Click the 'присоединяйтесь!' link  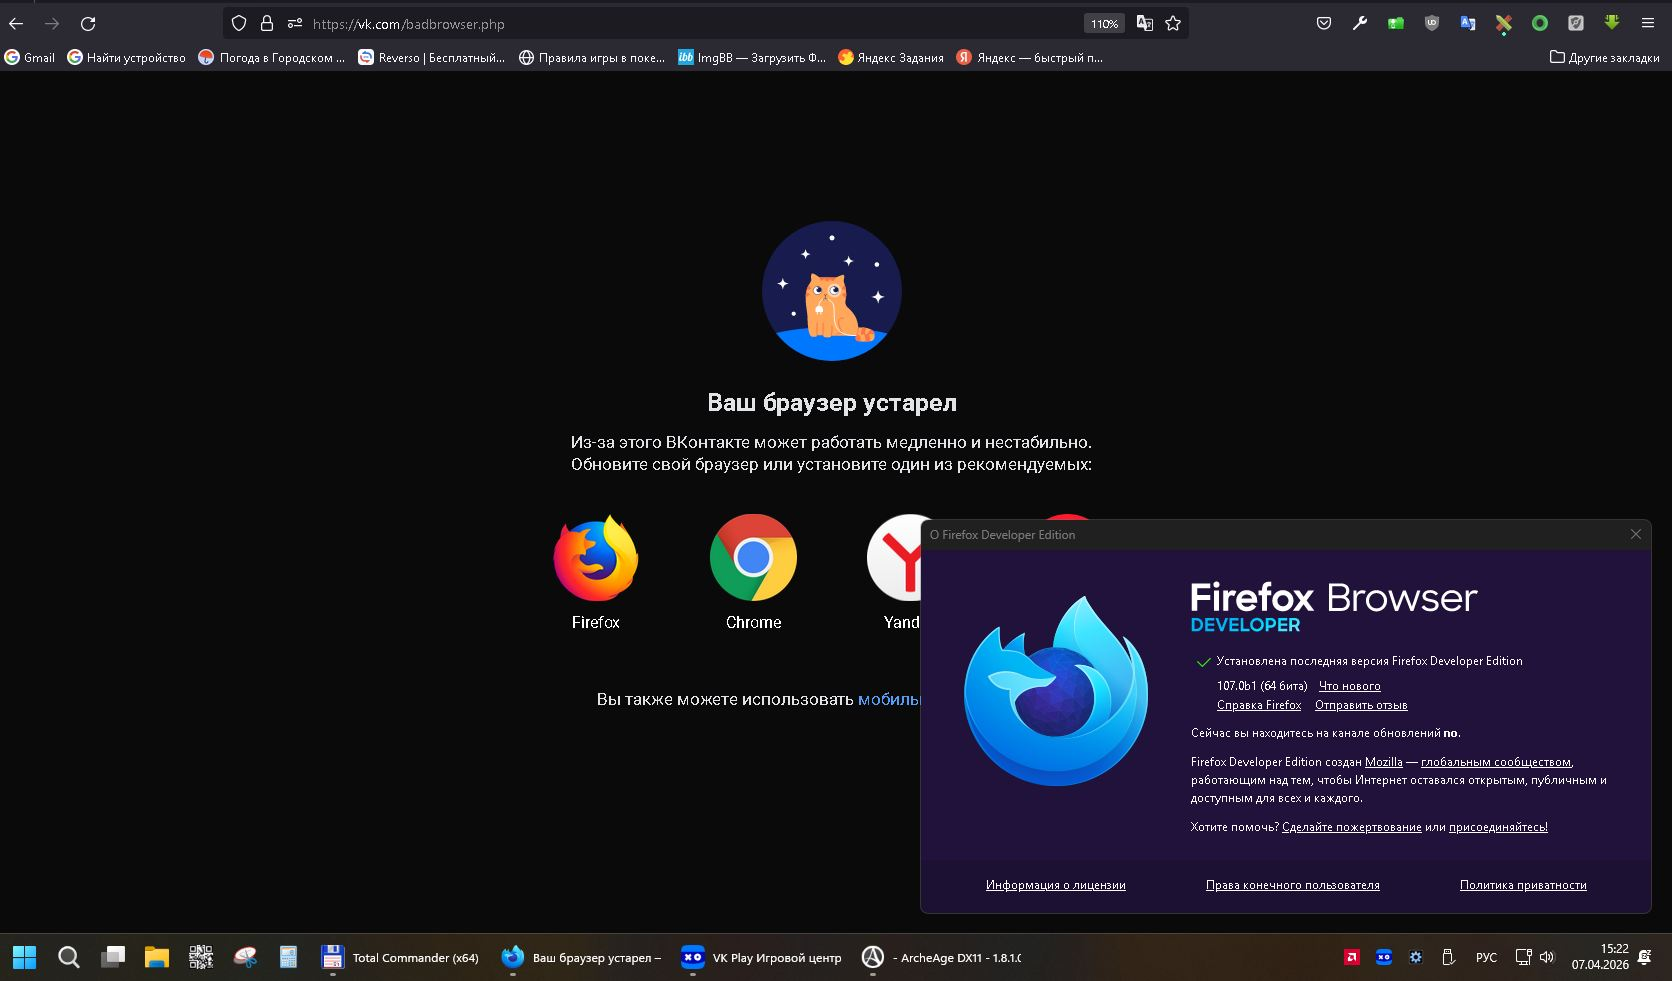click(1498, 827)
